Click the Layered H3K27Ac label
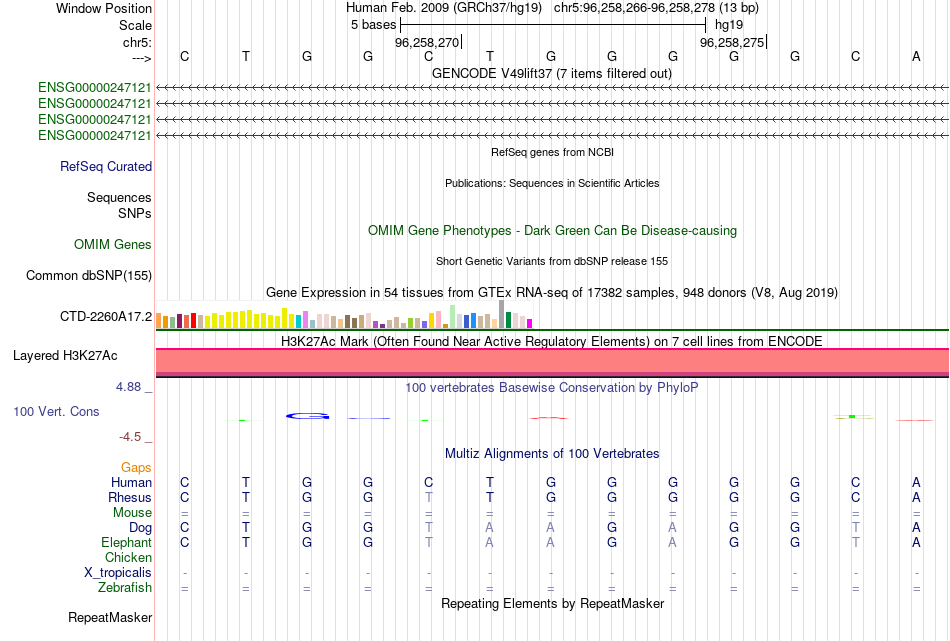The height and width of the screenshot is (641, 950). pos(65,356)
